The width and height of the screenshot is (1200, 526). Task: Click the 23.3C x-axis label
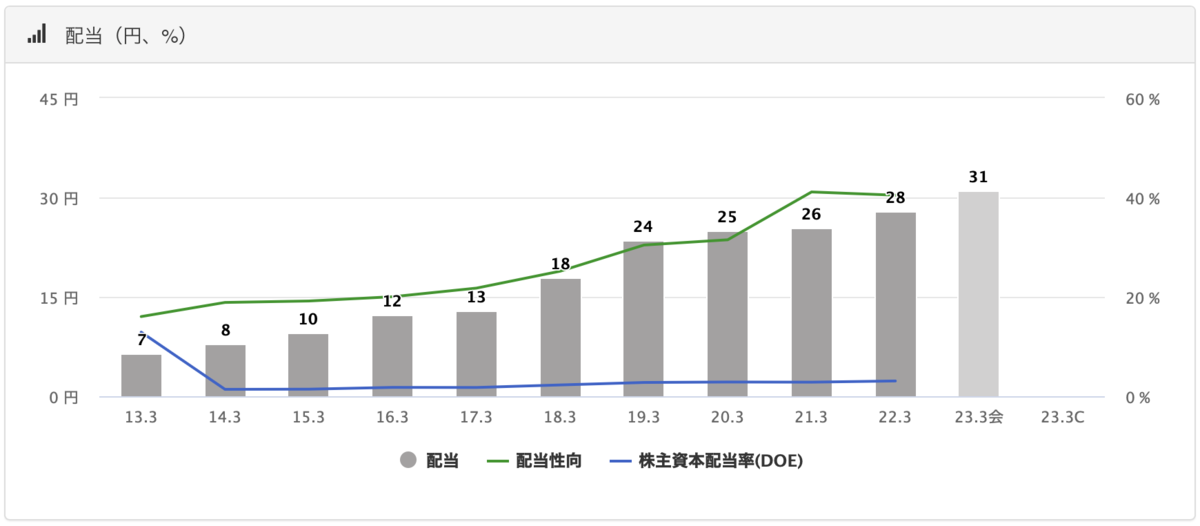pos(1062,418)
